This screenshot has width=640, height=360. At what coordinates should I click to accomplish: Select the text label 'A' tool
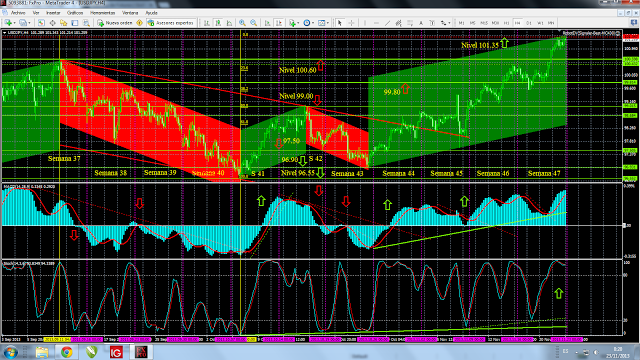[x=421, y=23]
